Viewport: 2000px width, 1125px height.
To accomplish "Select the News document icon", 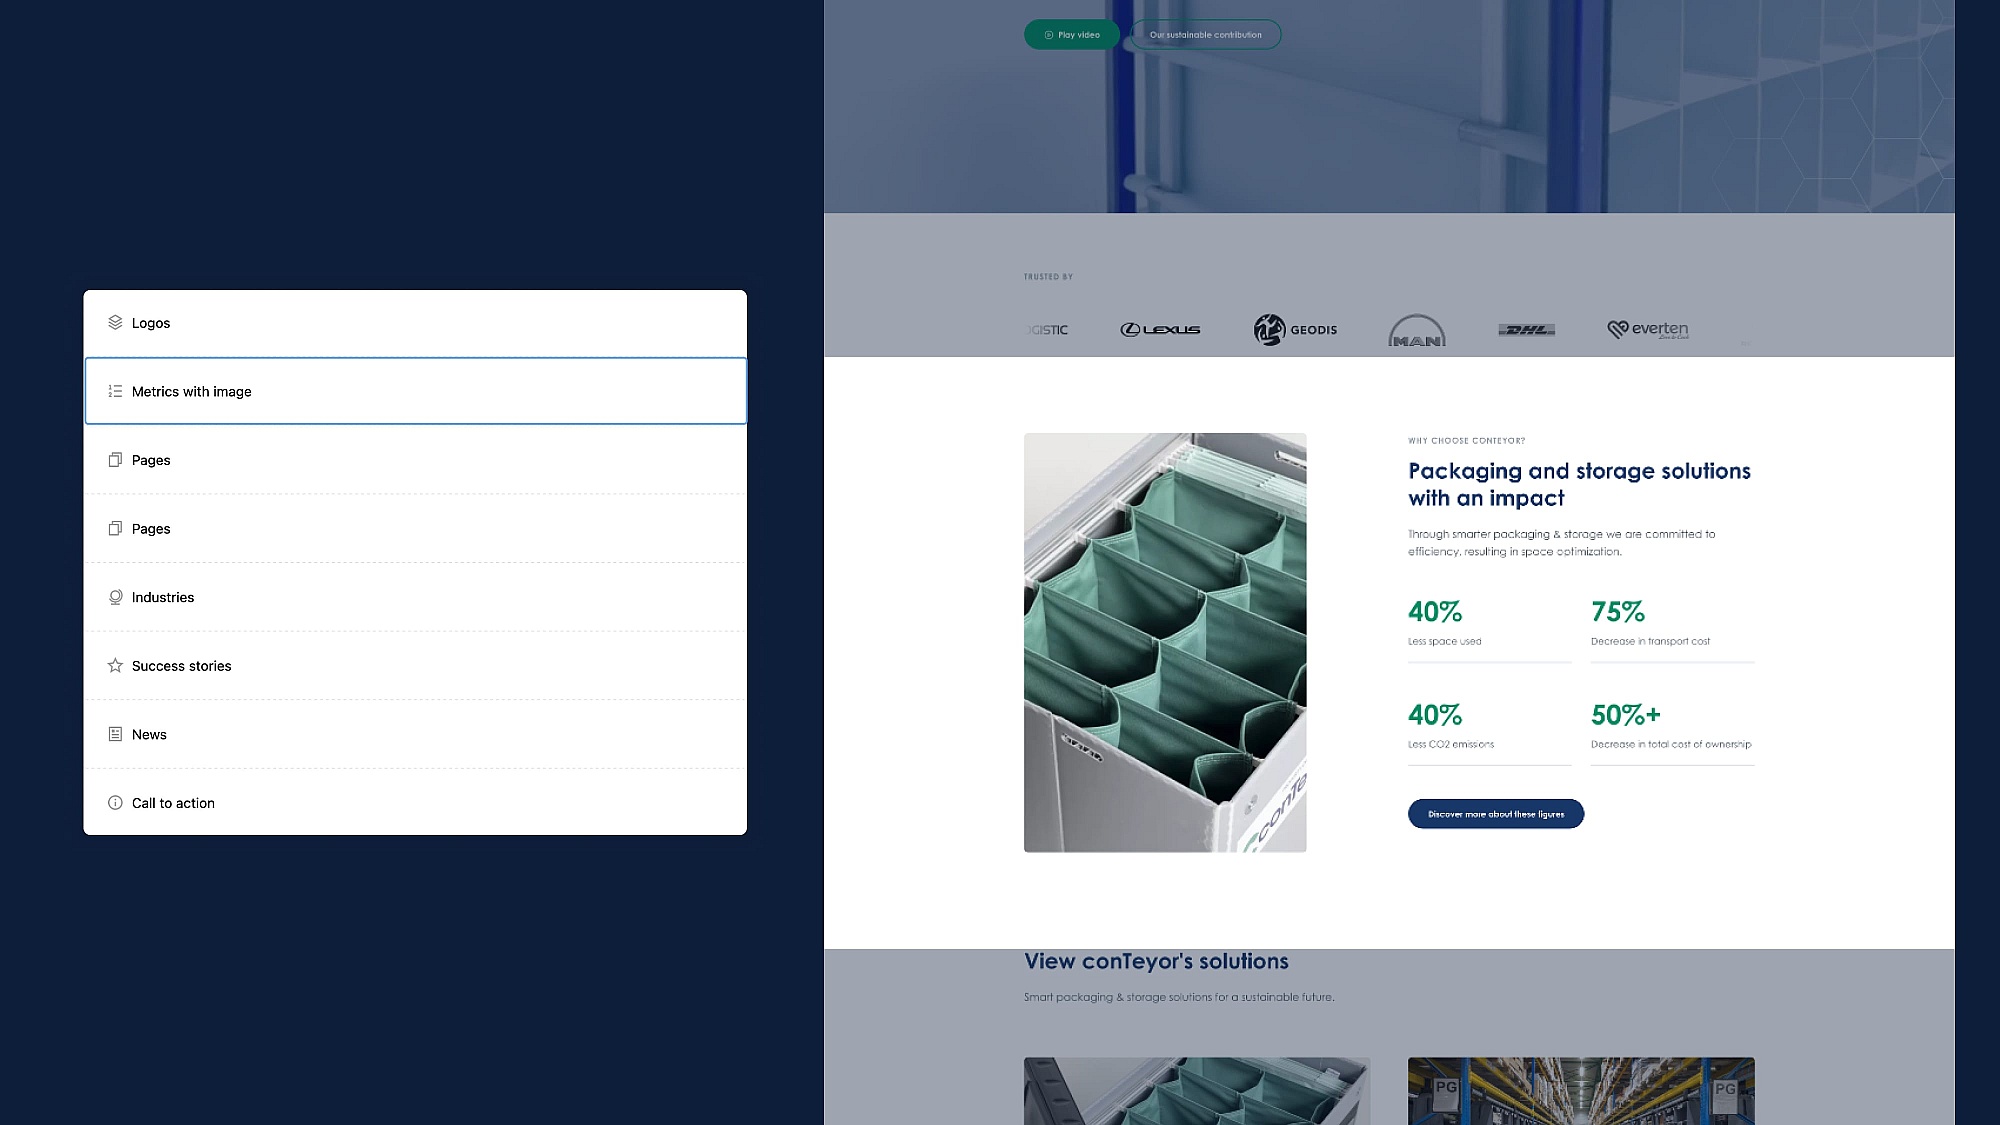I will coord(115,734).
